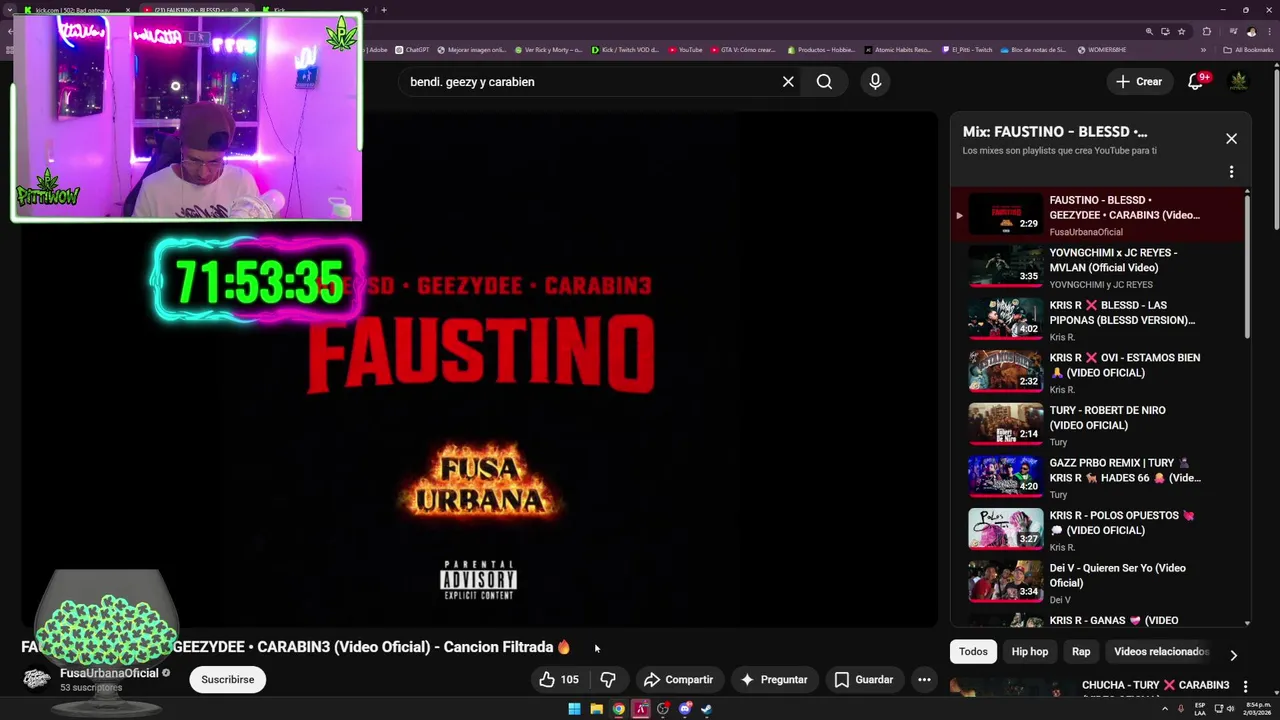Open File Explorer from taskbar
Screen dimensions: 1280x720
pos(596,709)
